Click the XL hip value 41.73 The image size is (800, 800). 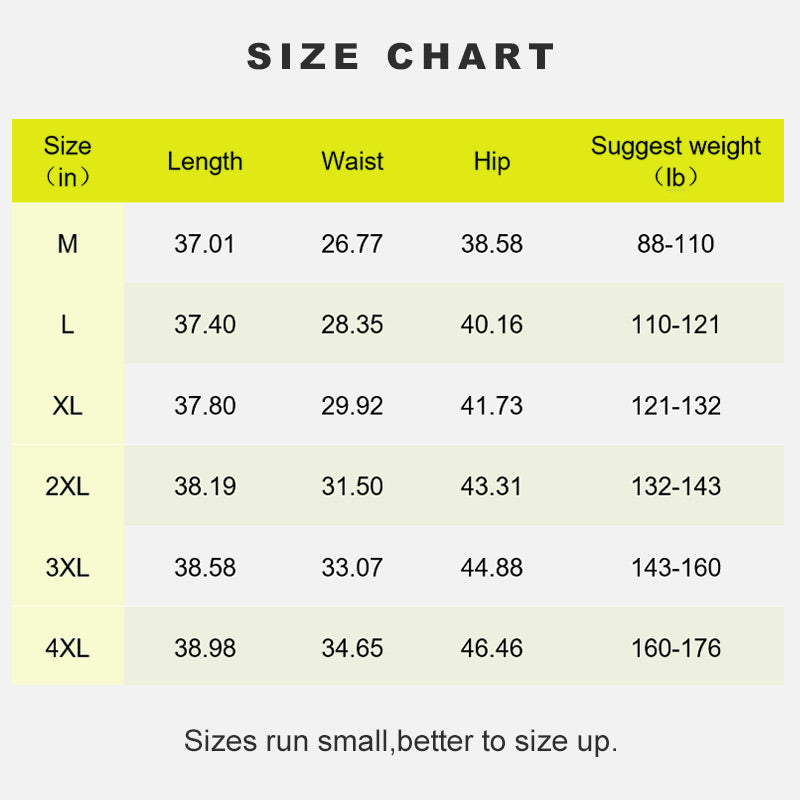tap(492, 406)
